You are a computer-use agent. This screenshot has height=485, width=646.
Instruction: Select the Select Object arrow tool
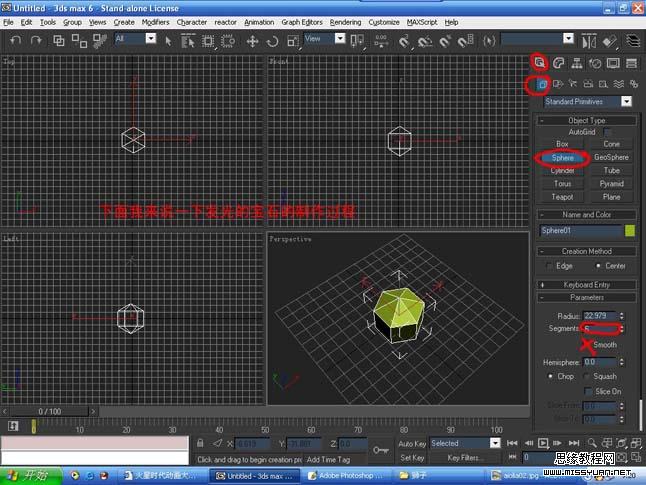coord(168,41)
